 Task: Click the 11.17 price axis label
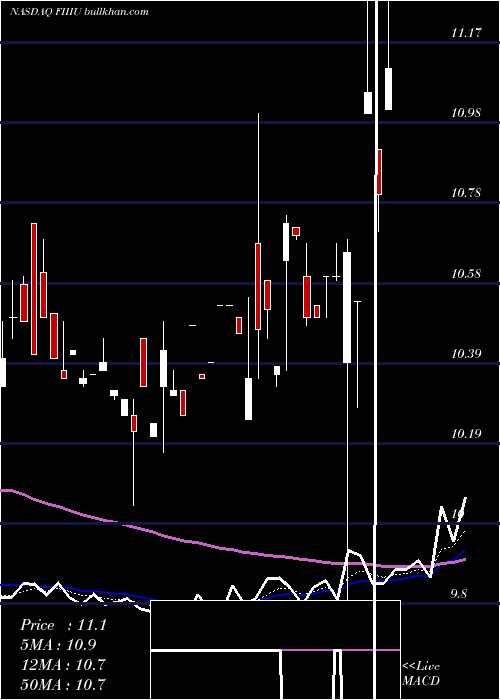466,32
